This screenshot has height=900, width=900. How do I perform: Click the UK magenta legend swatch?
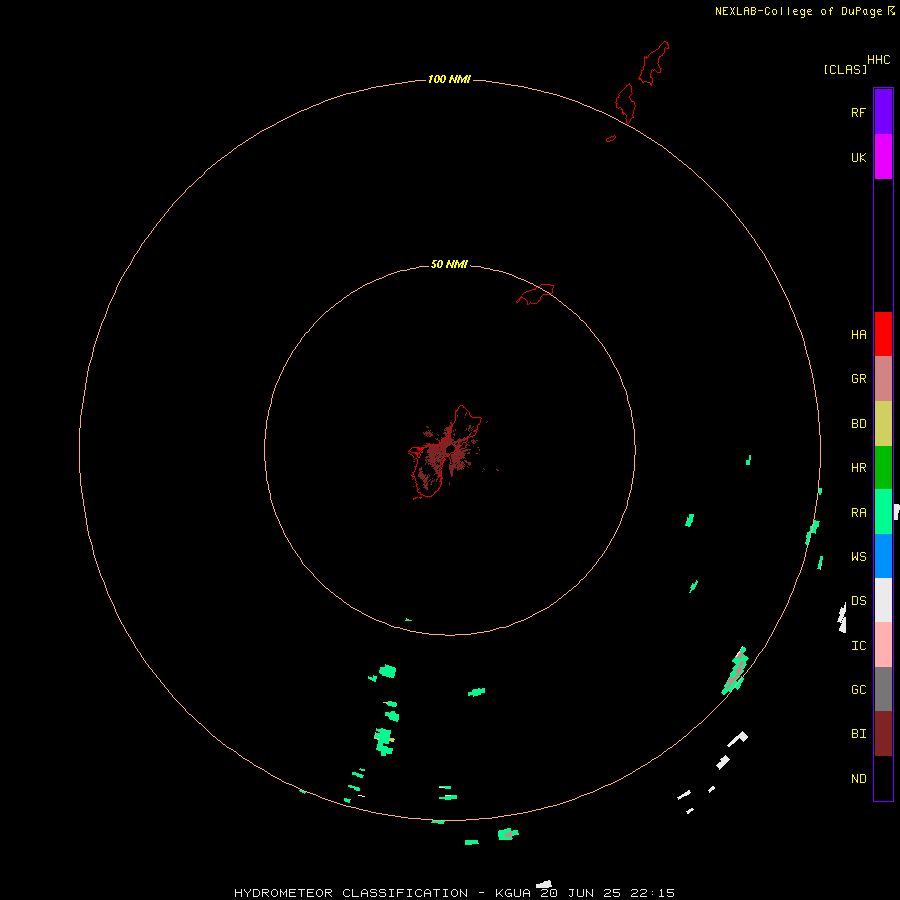coord(883,157)
